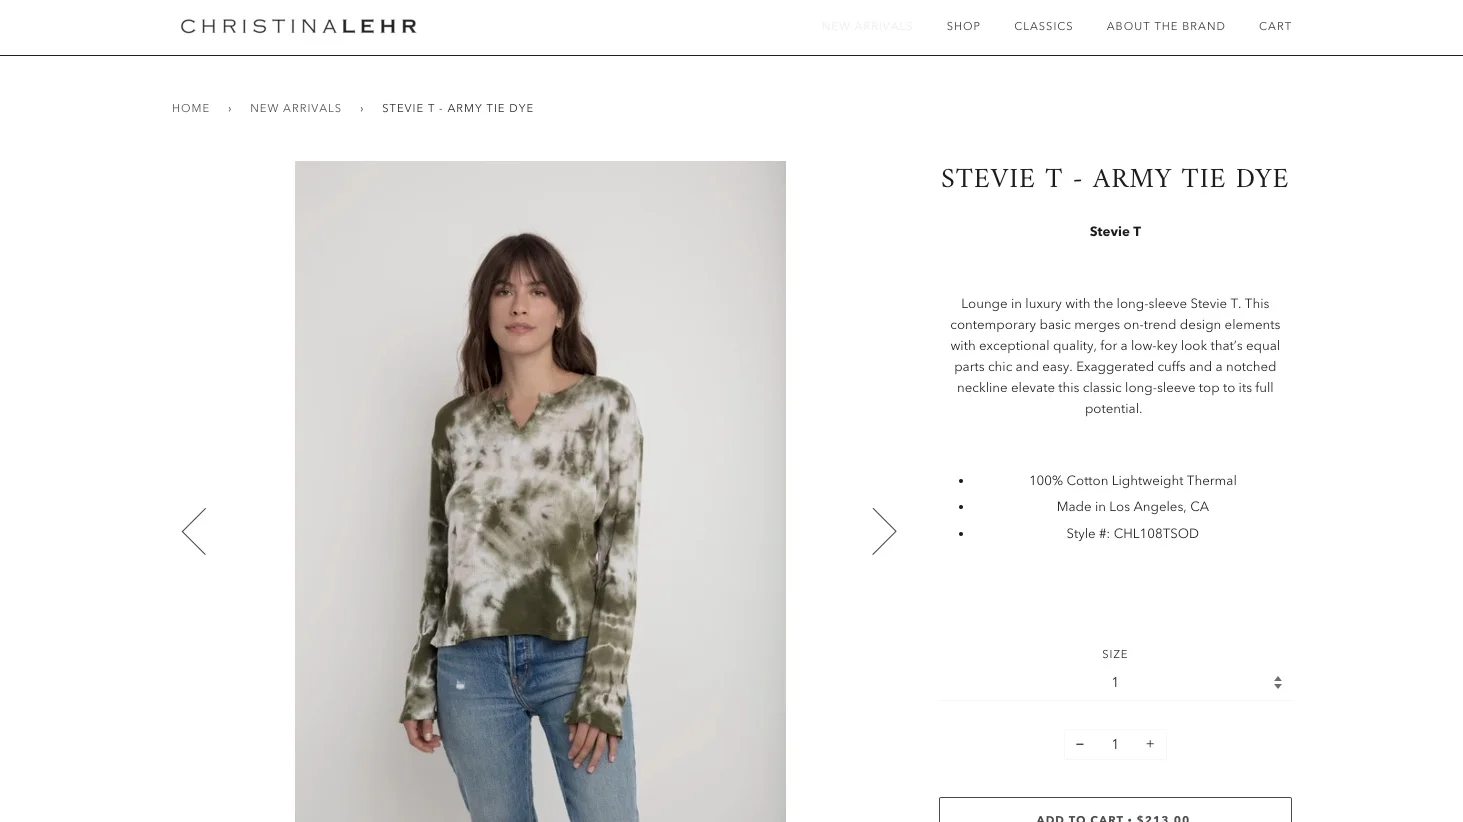The width and height of the screenshot is (1463, 822).
Task: Click the Stevie T - Army Tie Dye title
Action: pyautogui.click(x=1115, y=179)
